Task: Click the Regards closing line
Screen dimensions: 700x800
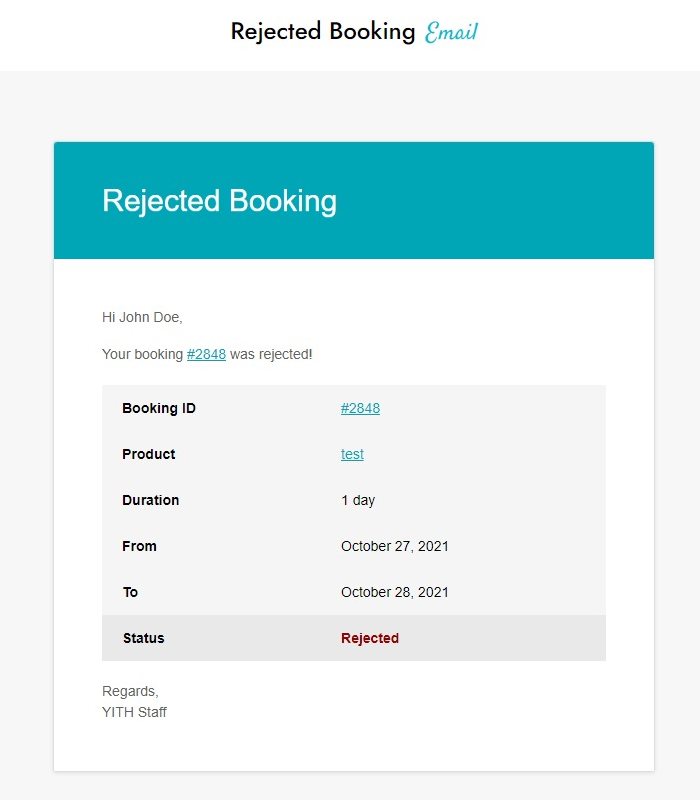Action: pos(130,691)
